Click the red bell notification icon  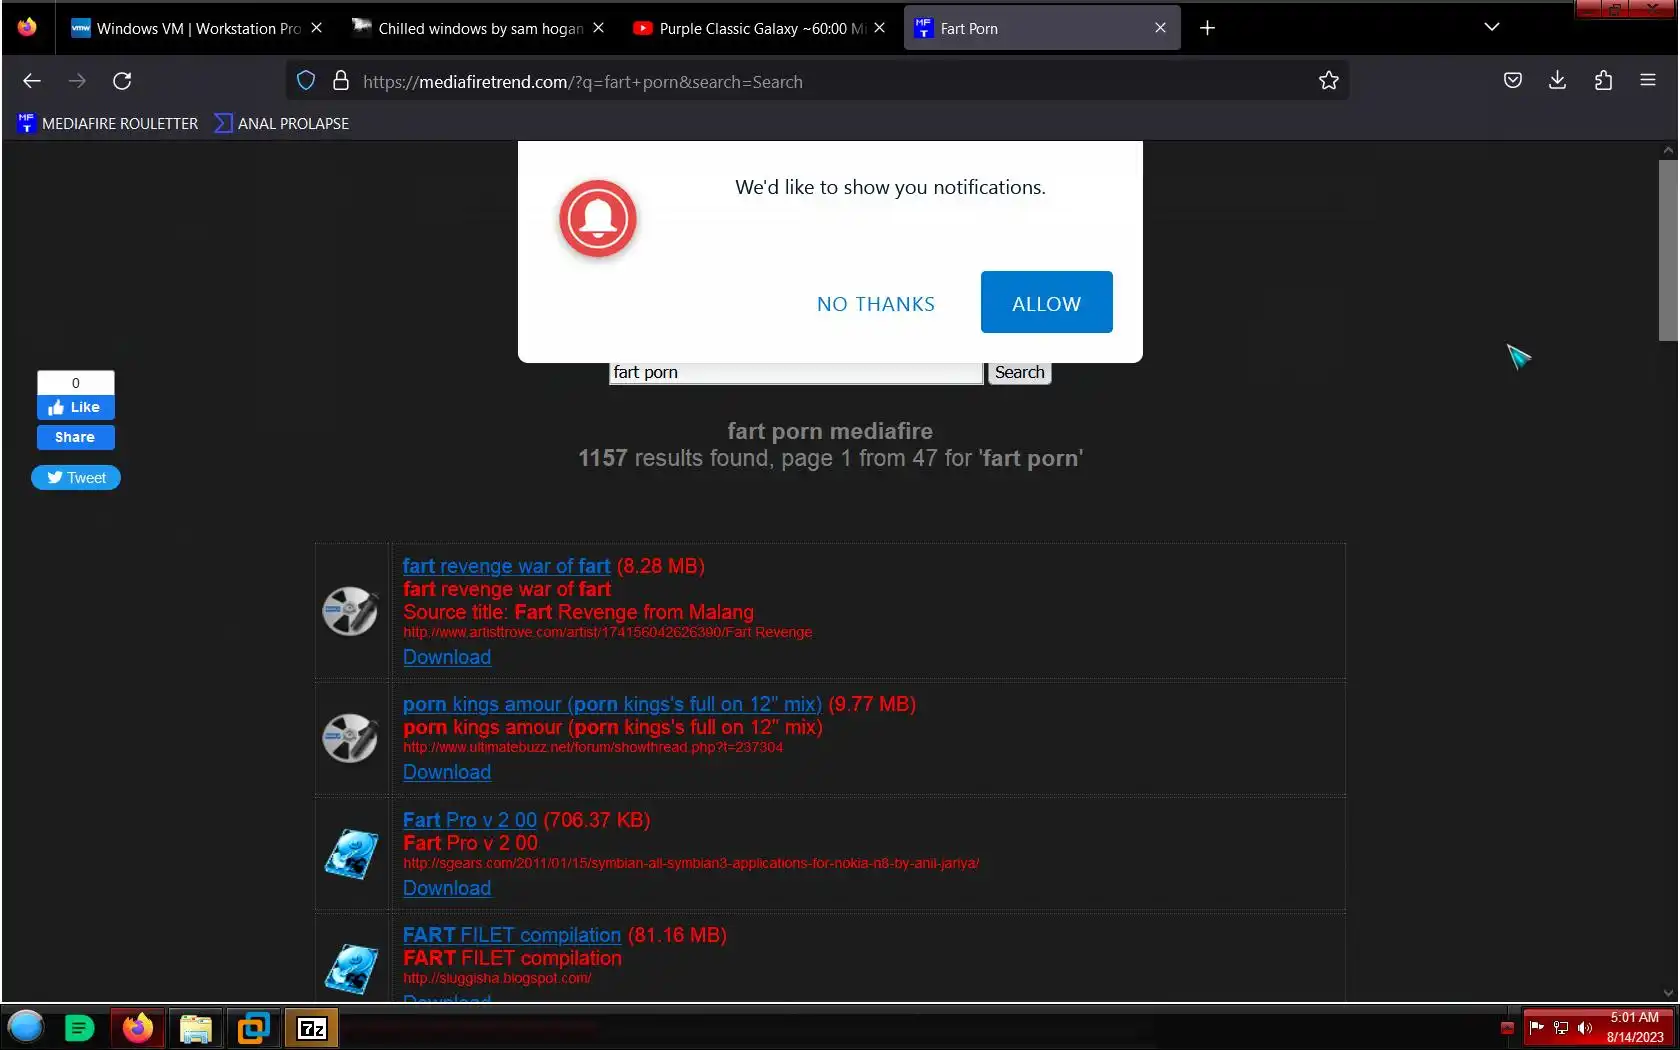598,218
